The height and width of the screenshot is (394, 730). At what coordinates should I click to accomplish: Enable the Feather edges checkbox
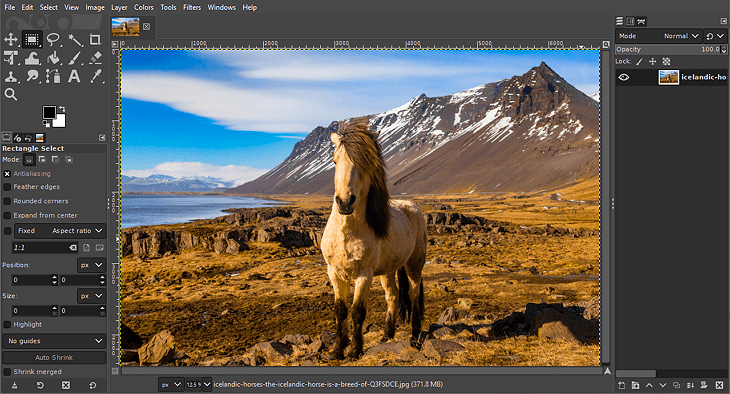(7, 187)
